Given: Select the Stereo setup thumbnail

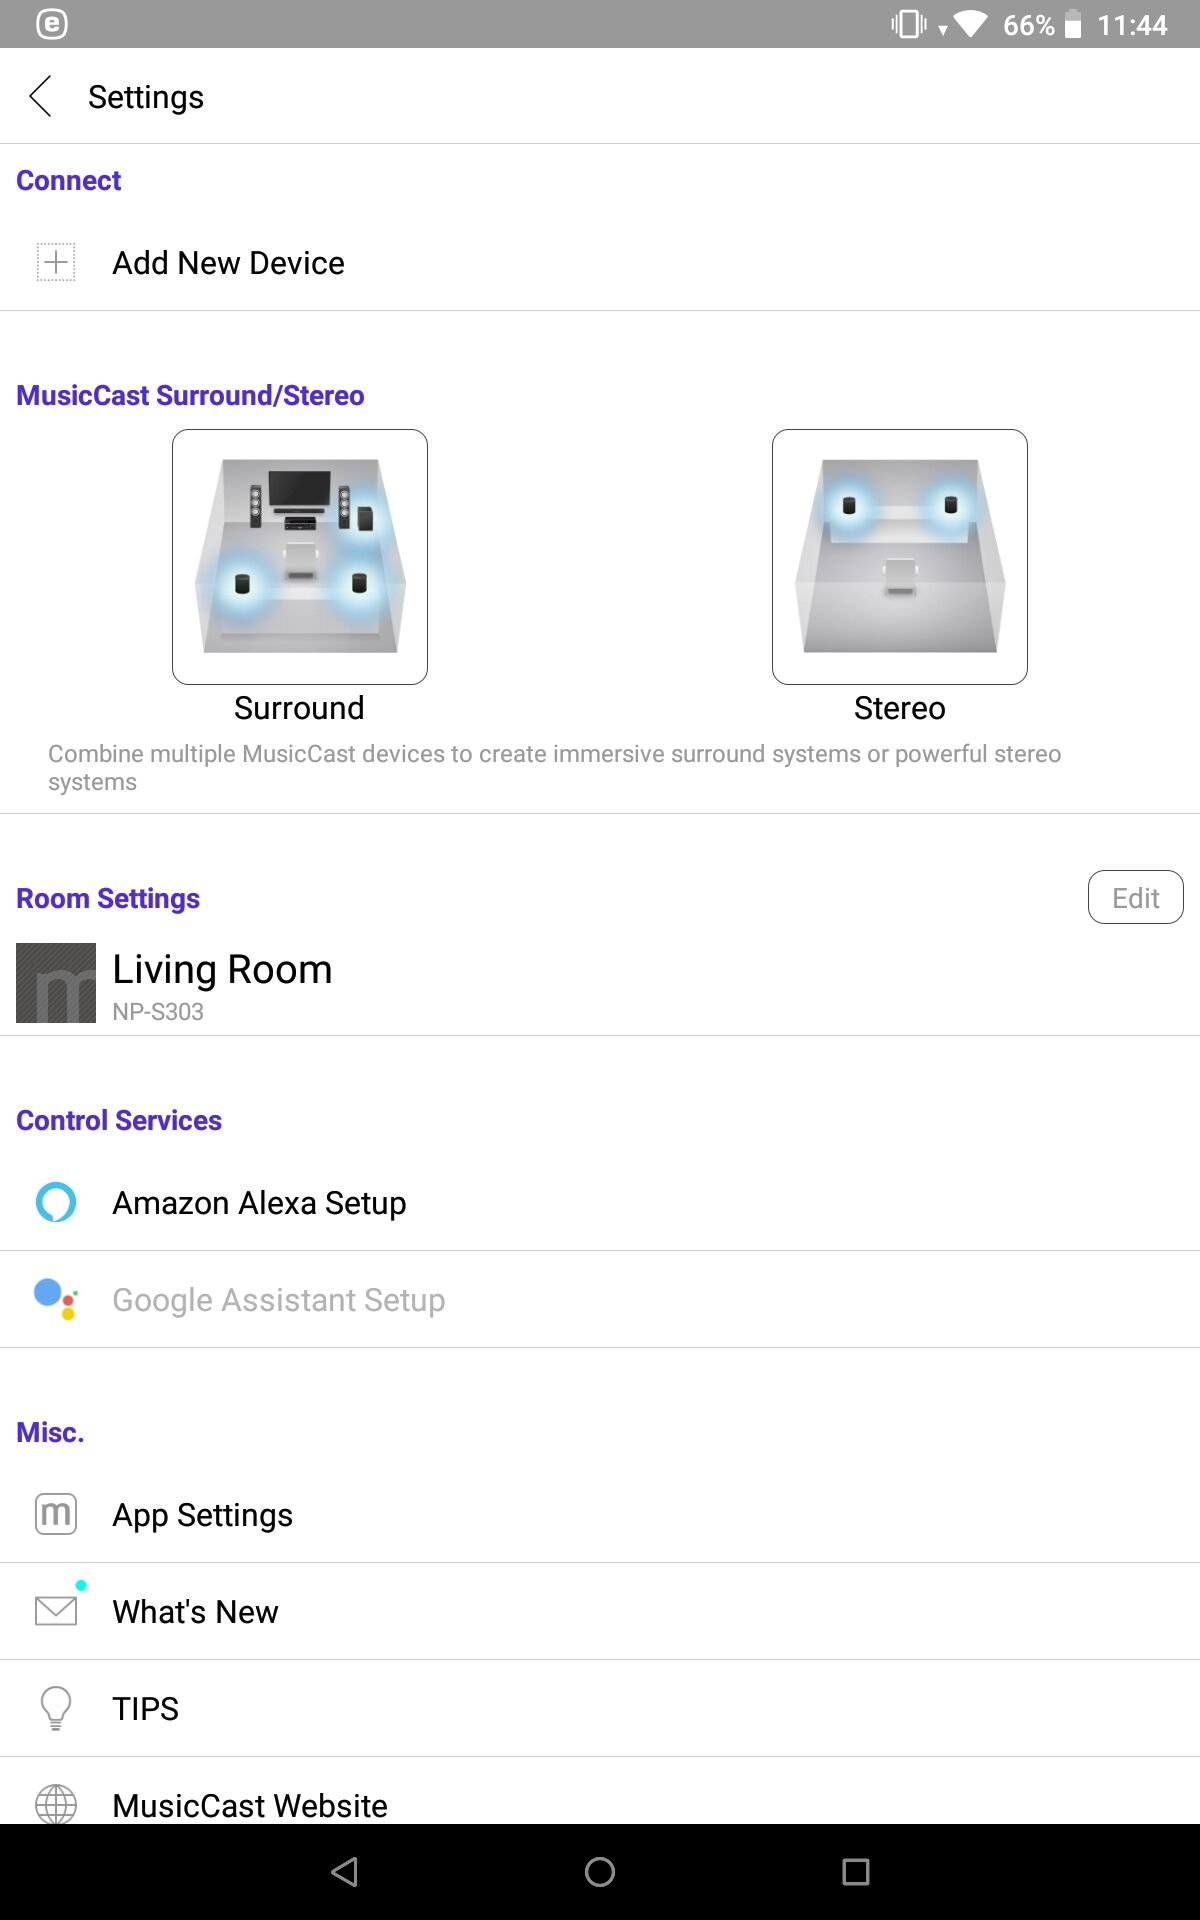Looking at the screenshot, I should 900,557.
